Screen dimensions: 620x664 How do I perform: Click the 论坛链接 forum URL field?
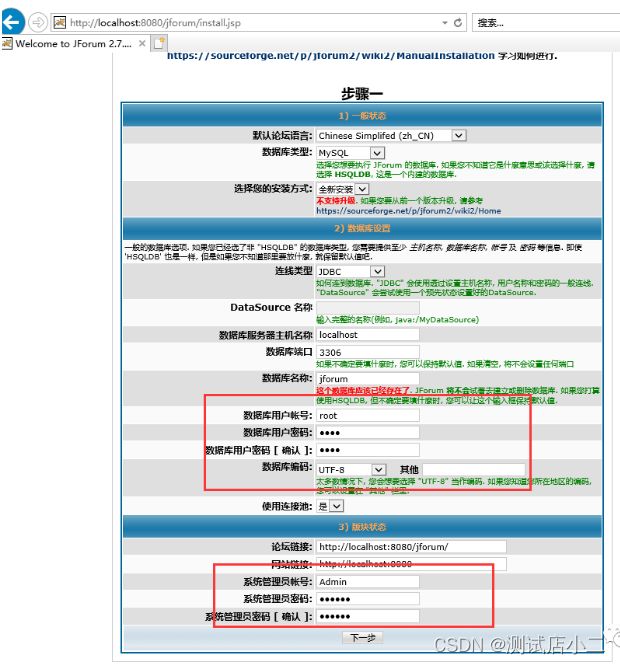pyautogui.click(x=411, y=547)
